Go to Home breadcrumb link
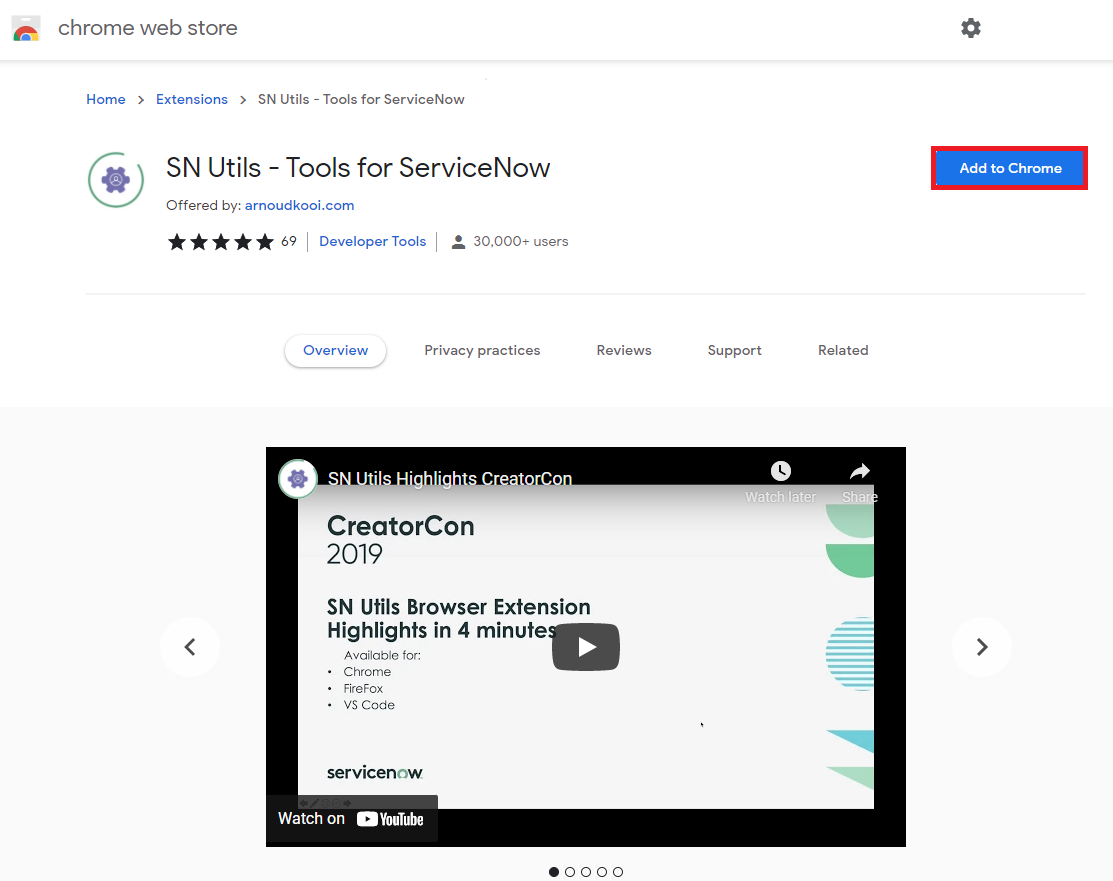This screenshot has width=1113, height=881. 106,99
